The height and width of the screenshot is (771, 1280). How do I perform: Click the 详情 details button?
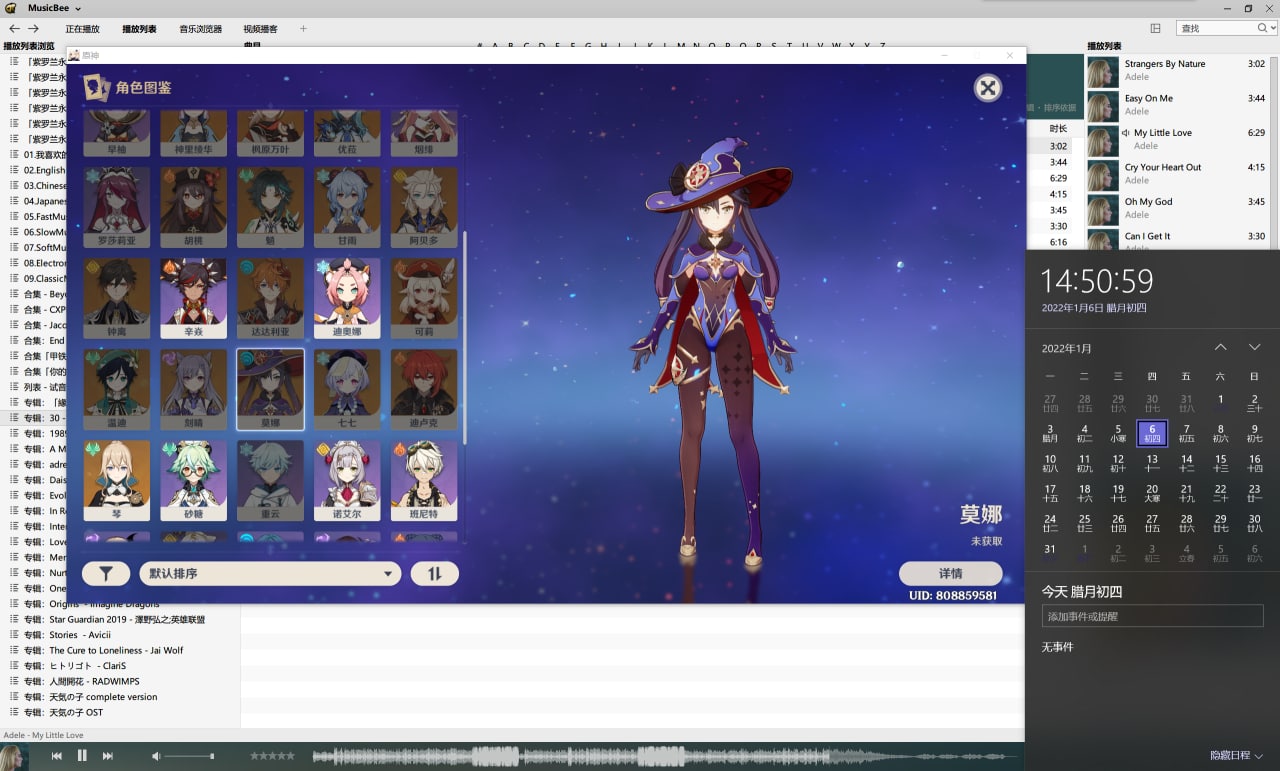950,574
